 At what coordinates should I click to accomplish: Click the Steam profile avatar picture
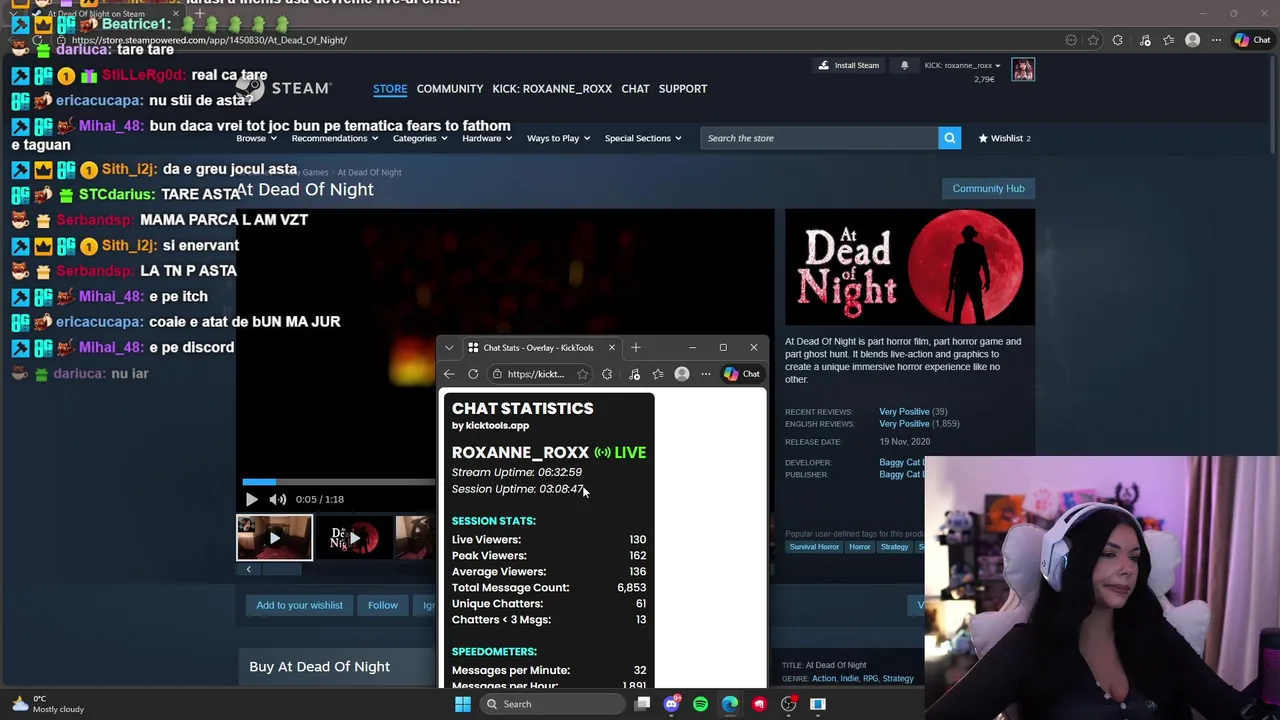pos(1022,69)
